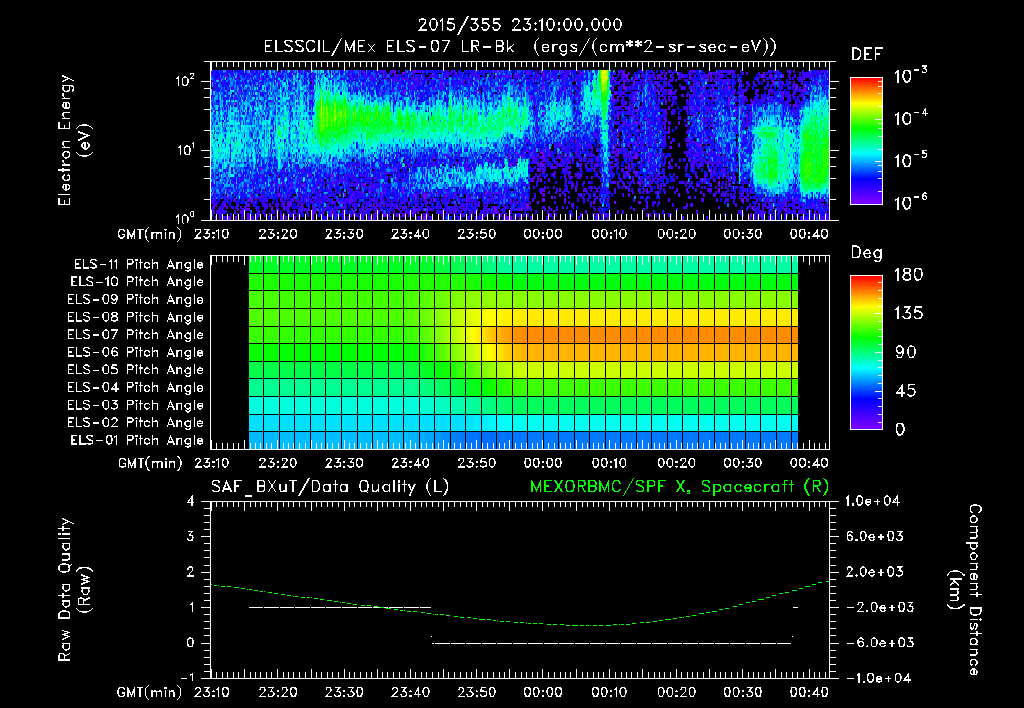
Task: Click the 6.0e+03 right axis tick label
Action: pyautogui.click(x=874, y=536)
